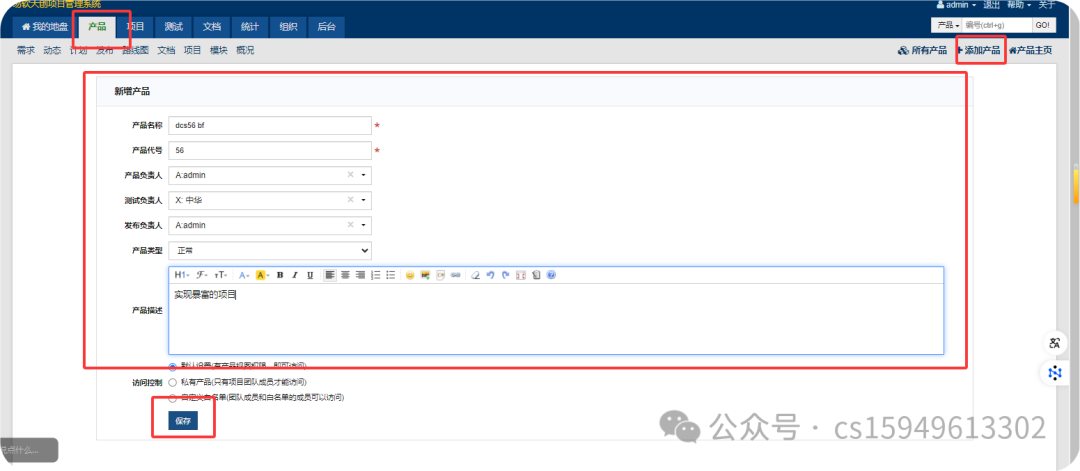Image resolution: width=1080 pixels, height=471 pixels.
Task: Click in the 产品描述 description text area
Action: click(556, 319)
